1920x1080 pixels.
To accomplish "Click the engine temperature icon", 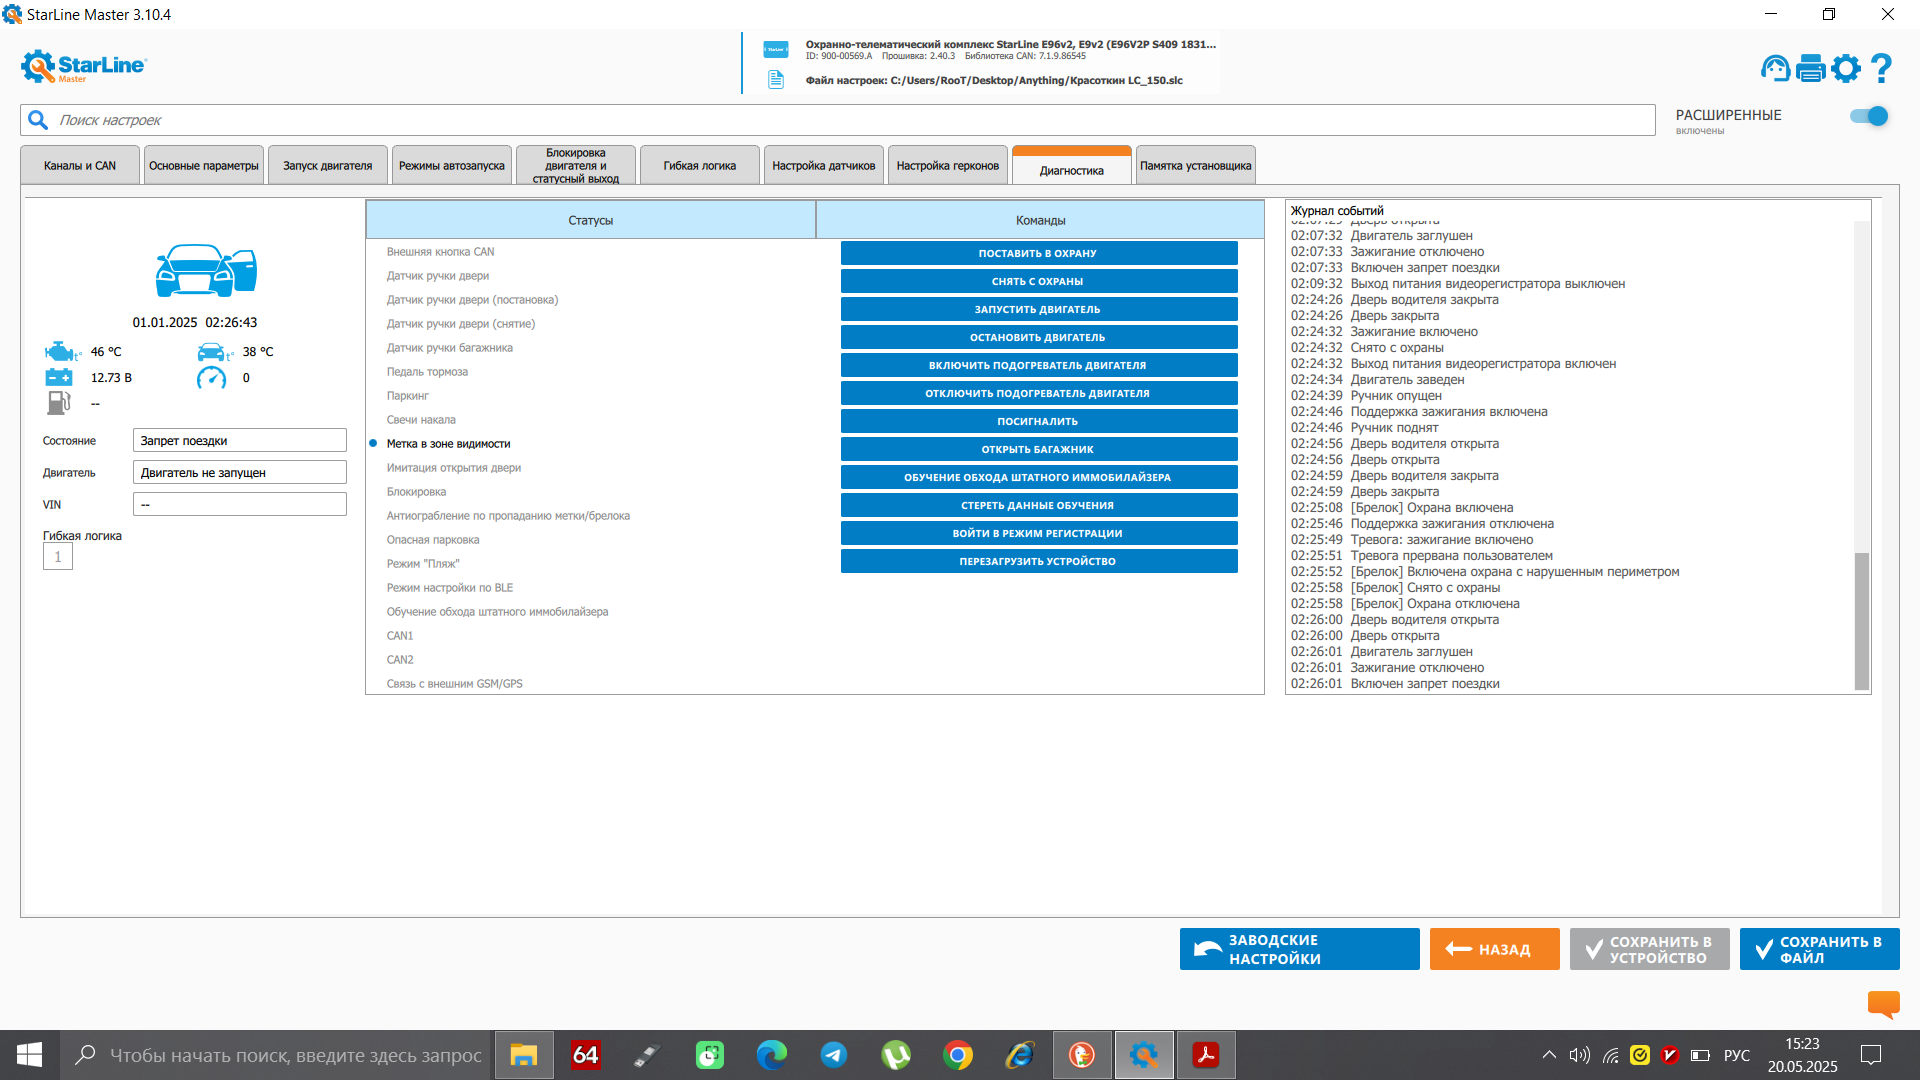I will [61, 352].
